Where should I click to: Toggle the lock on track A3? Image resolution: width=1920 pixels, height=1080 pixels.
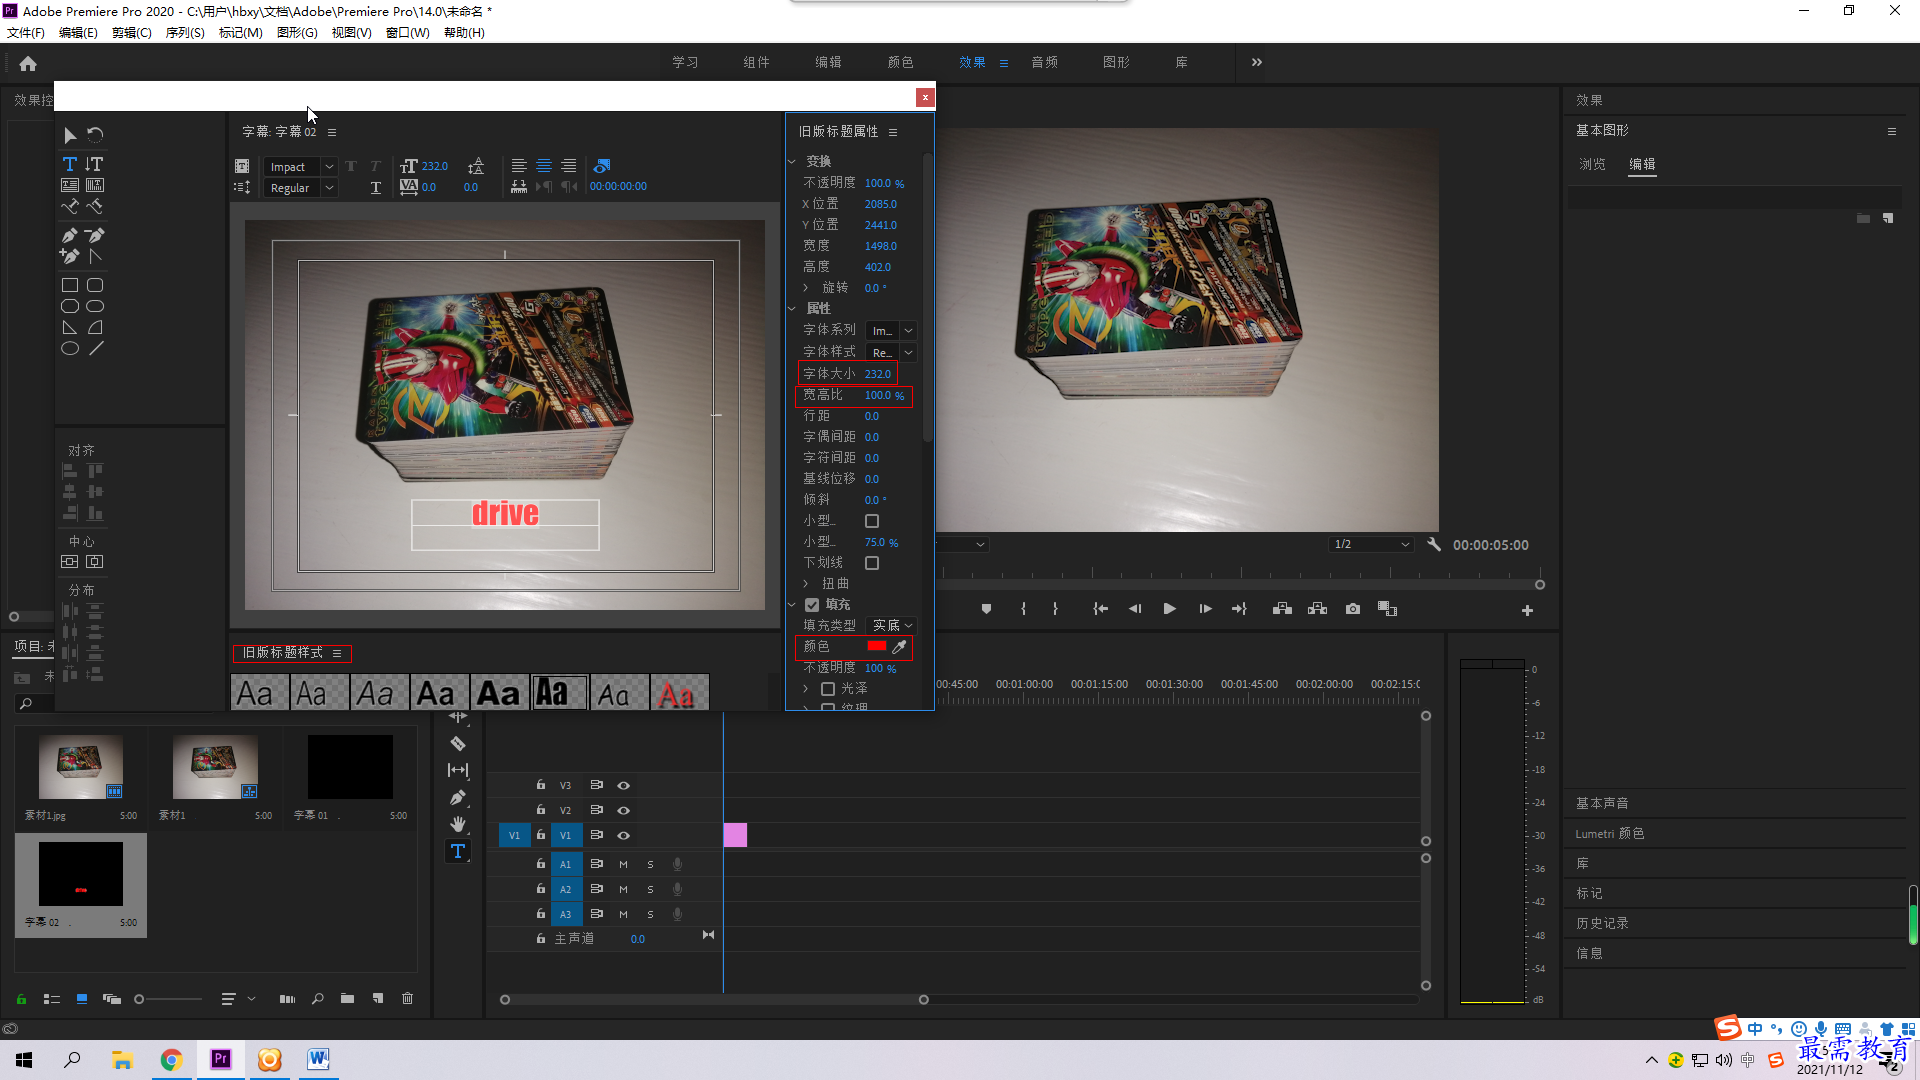(541, 914)
